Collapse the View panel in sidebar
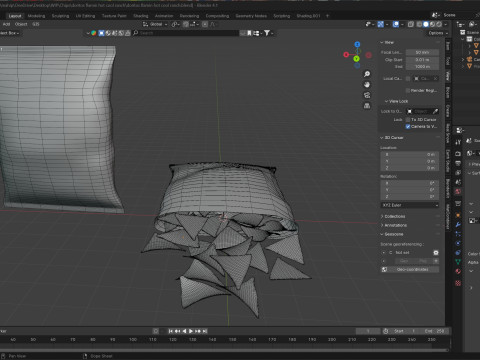480x360 pixels. coord(387,42)
